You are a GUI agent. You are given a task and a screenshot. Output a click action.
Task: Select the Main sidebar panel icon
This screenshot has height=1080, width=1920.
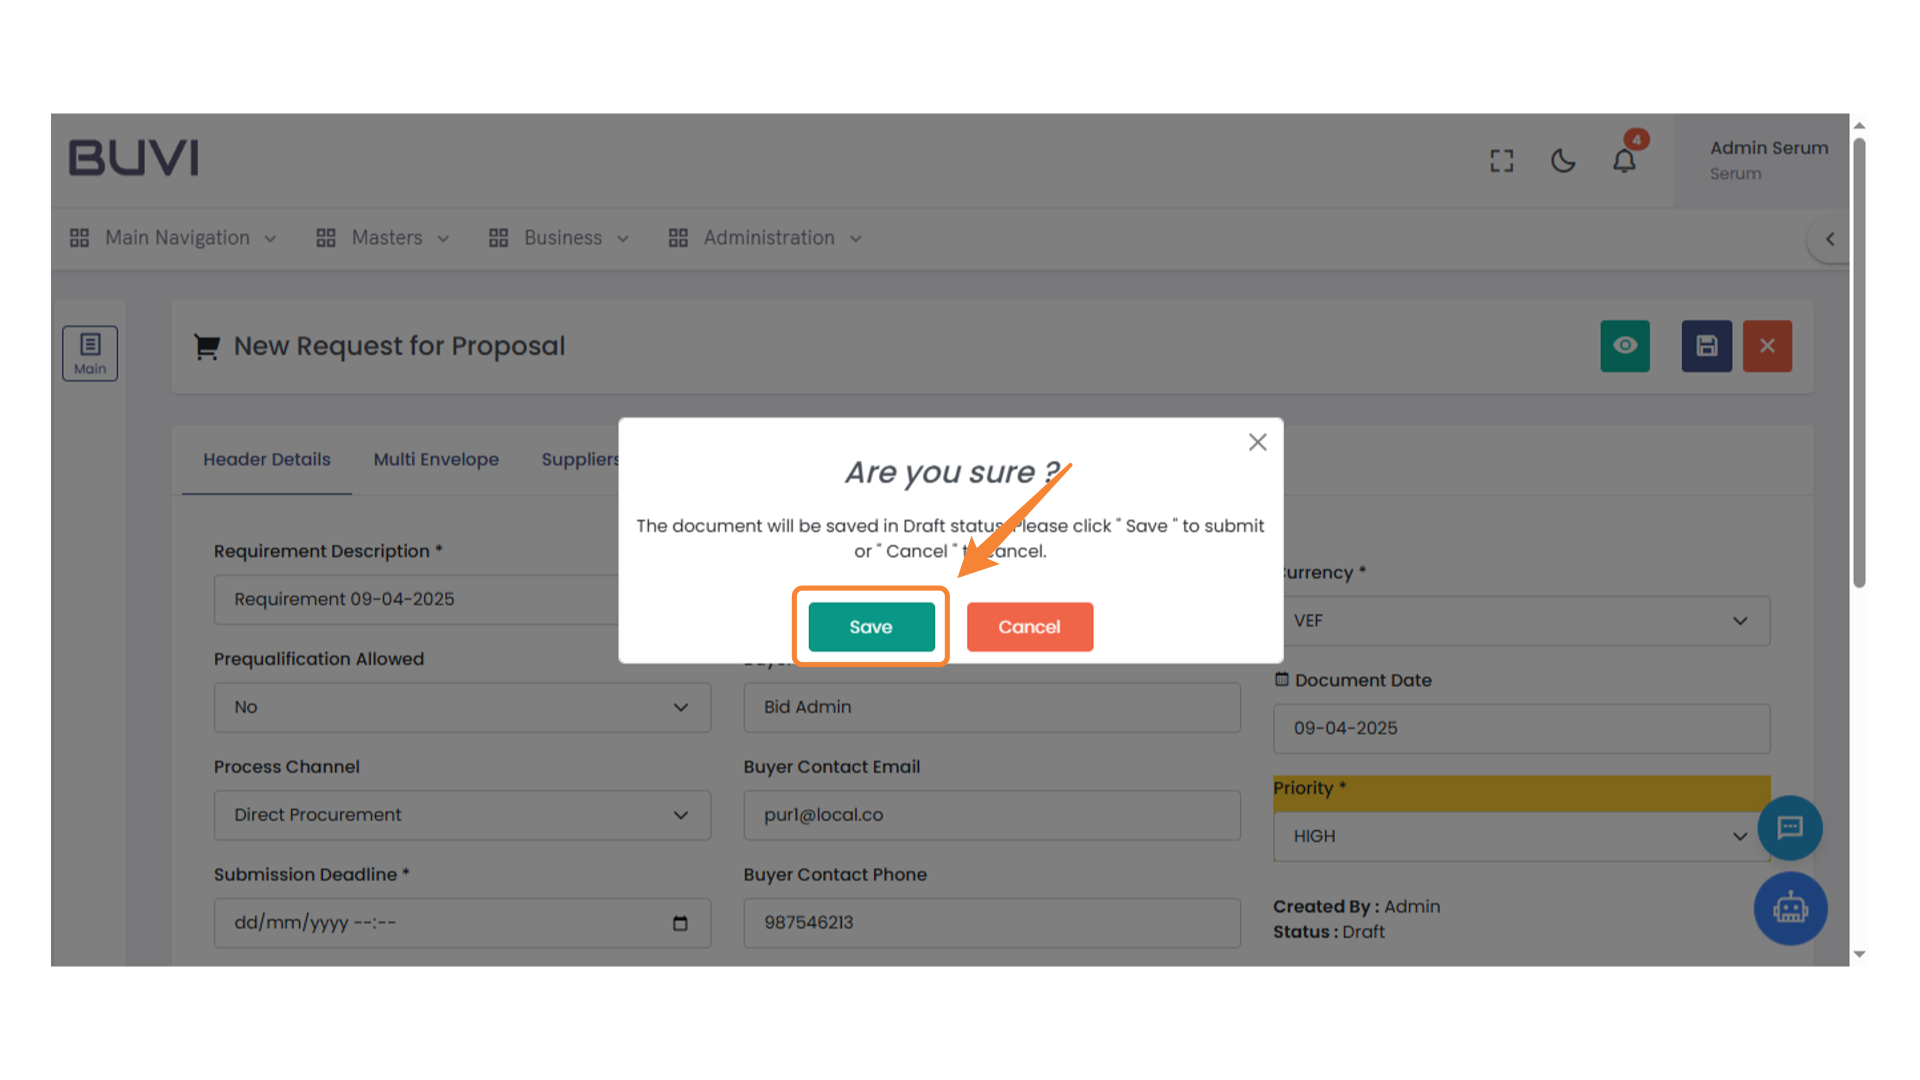coord(90,352)
